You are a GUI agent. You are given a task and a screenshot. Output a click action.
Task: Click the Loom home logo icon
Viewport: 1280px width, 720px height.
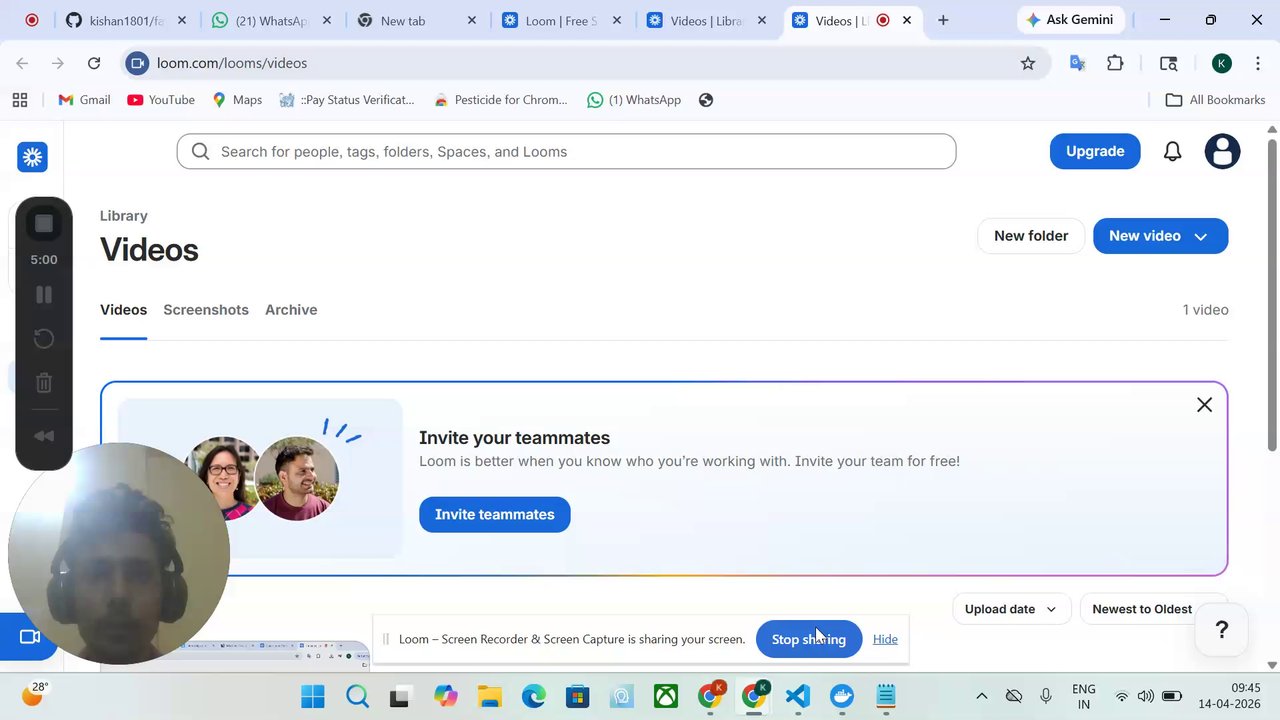click(33, 157)
